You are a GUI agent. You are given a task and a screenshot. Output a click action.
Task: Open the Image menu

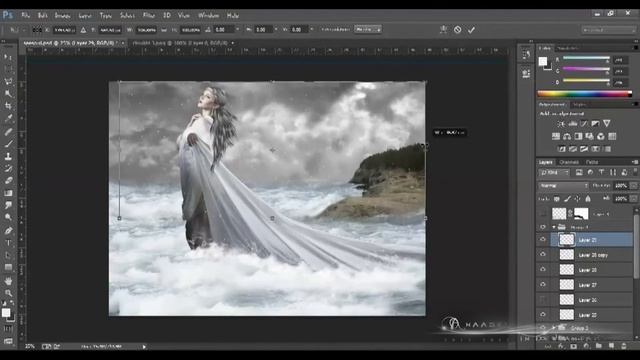point(62,16)
